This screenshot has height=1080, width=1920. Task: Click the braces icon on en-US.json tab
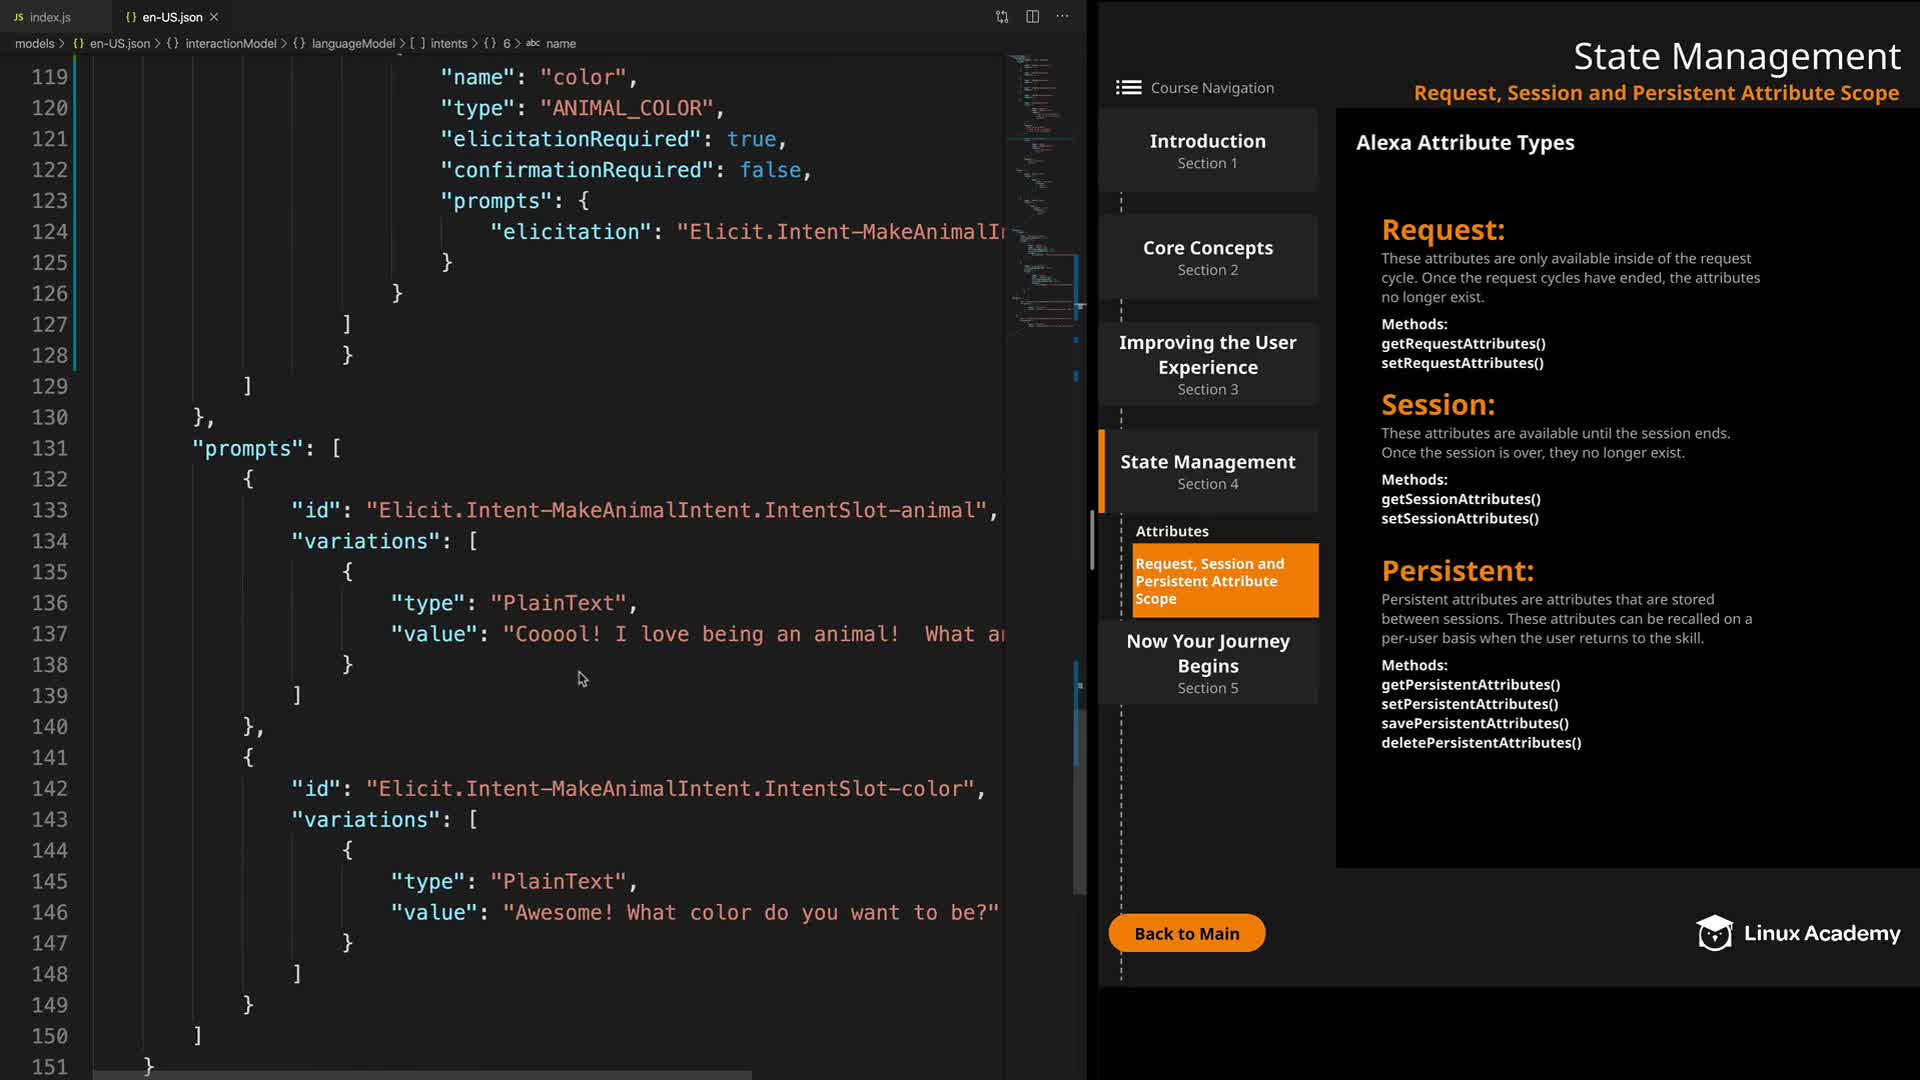(131, 17)
